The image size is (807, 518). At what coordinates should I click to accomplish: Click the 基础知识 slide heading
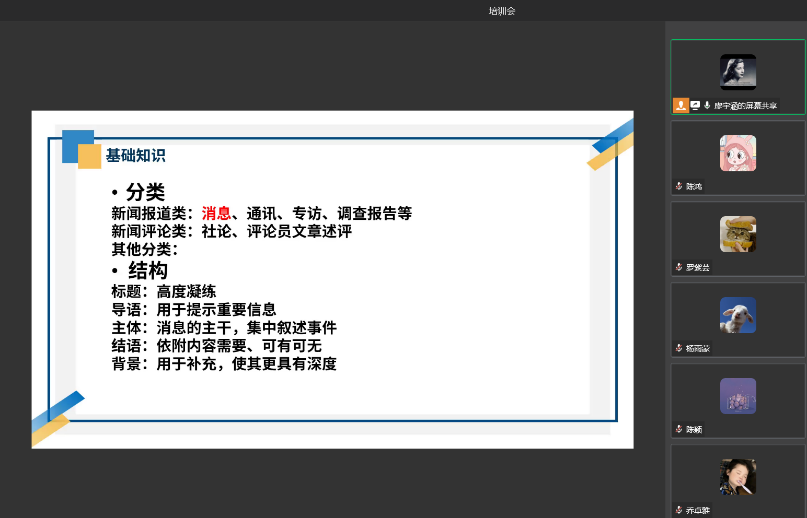(135, 155)
